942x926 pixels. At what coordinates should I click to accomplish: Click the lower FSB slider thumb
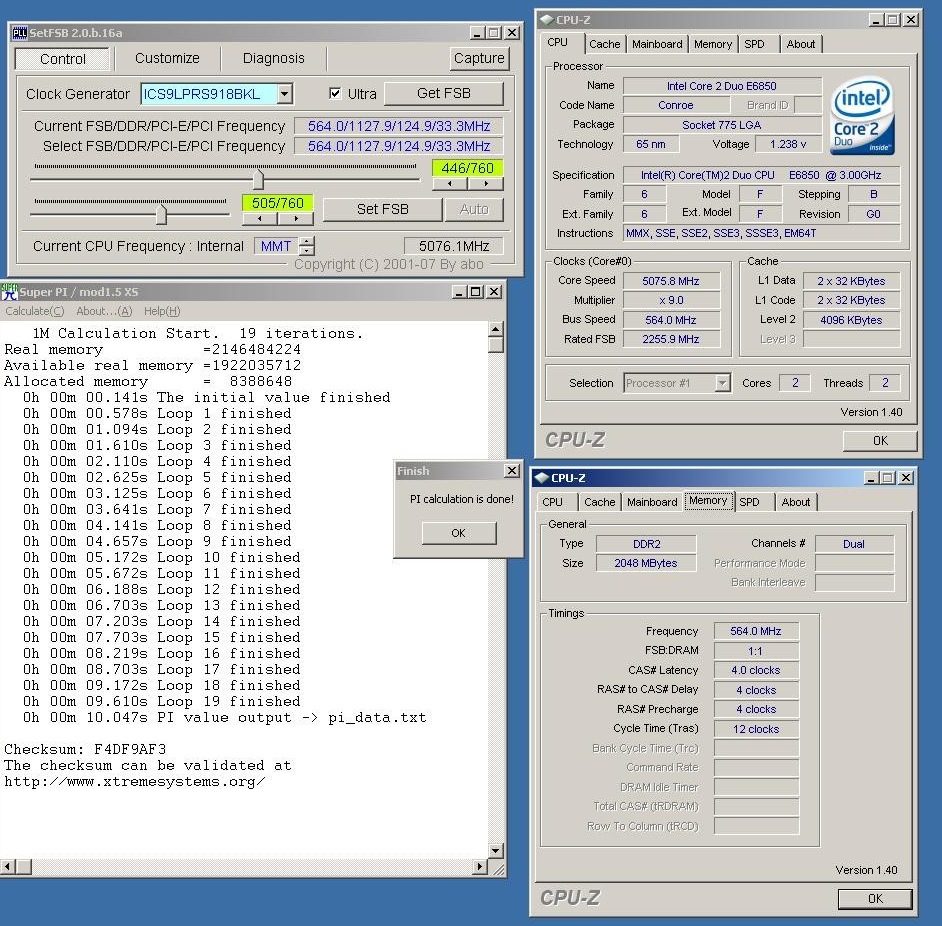[161, 215]
